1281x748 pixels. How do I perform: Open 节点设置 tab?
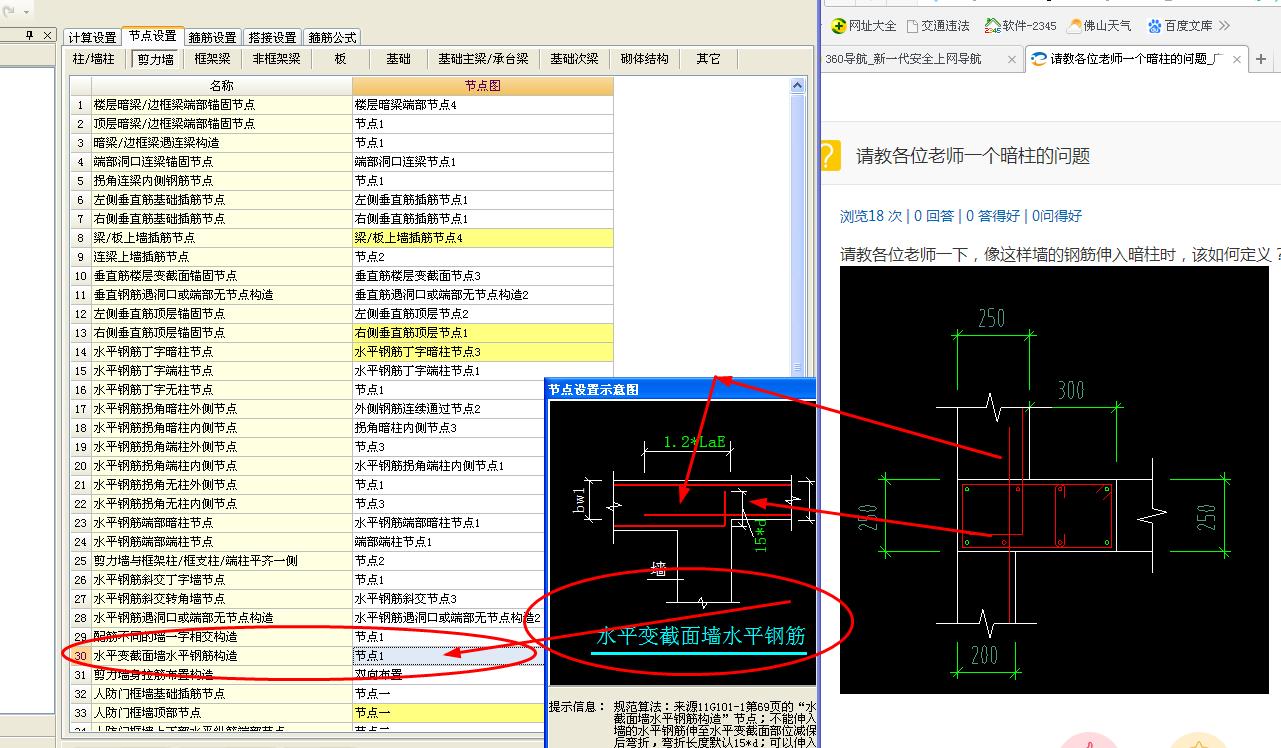pyautogui.click(x=152, y=36)
